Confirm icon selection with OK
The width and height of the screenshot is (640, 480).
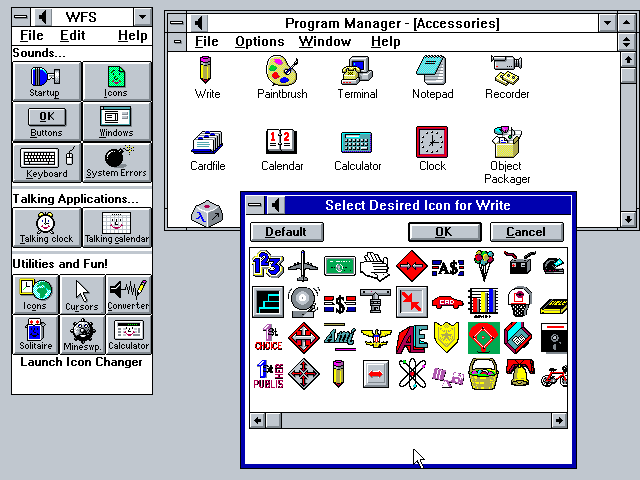444,232
